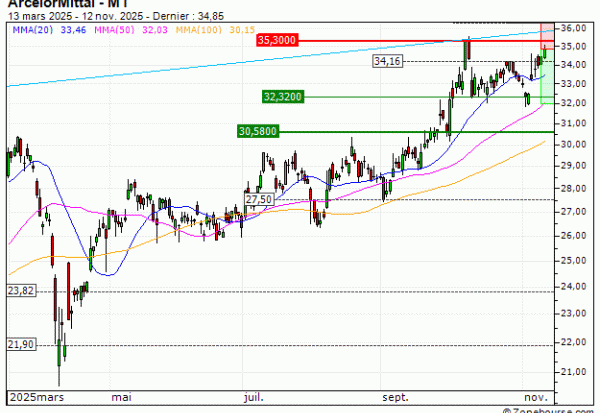Click the 2025mars x-axis label
The height and width of the screenshot is (413, 600).
click(37, 397)
